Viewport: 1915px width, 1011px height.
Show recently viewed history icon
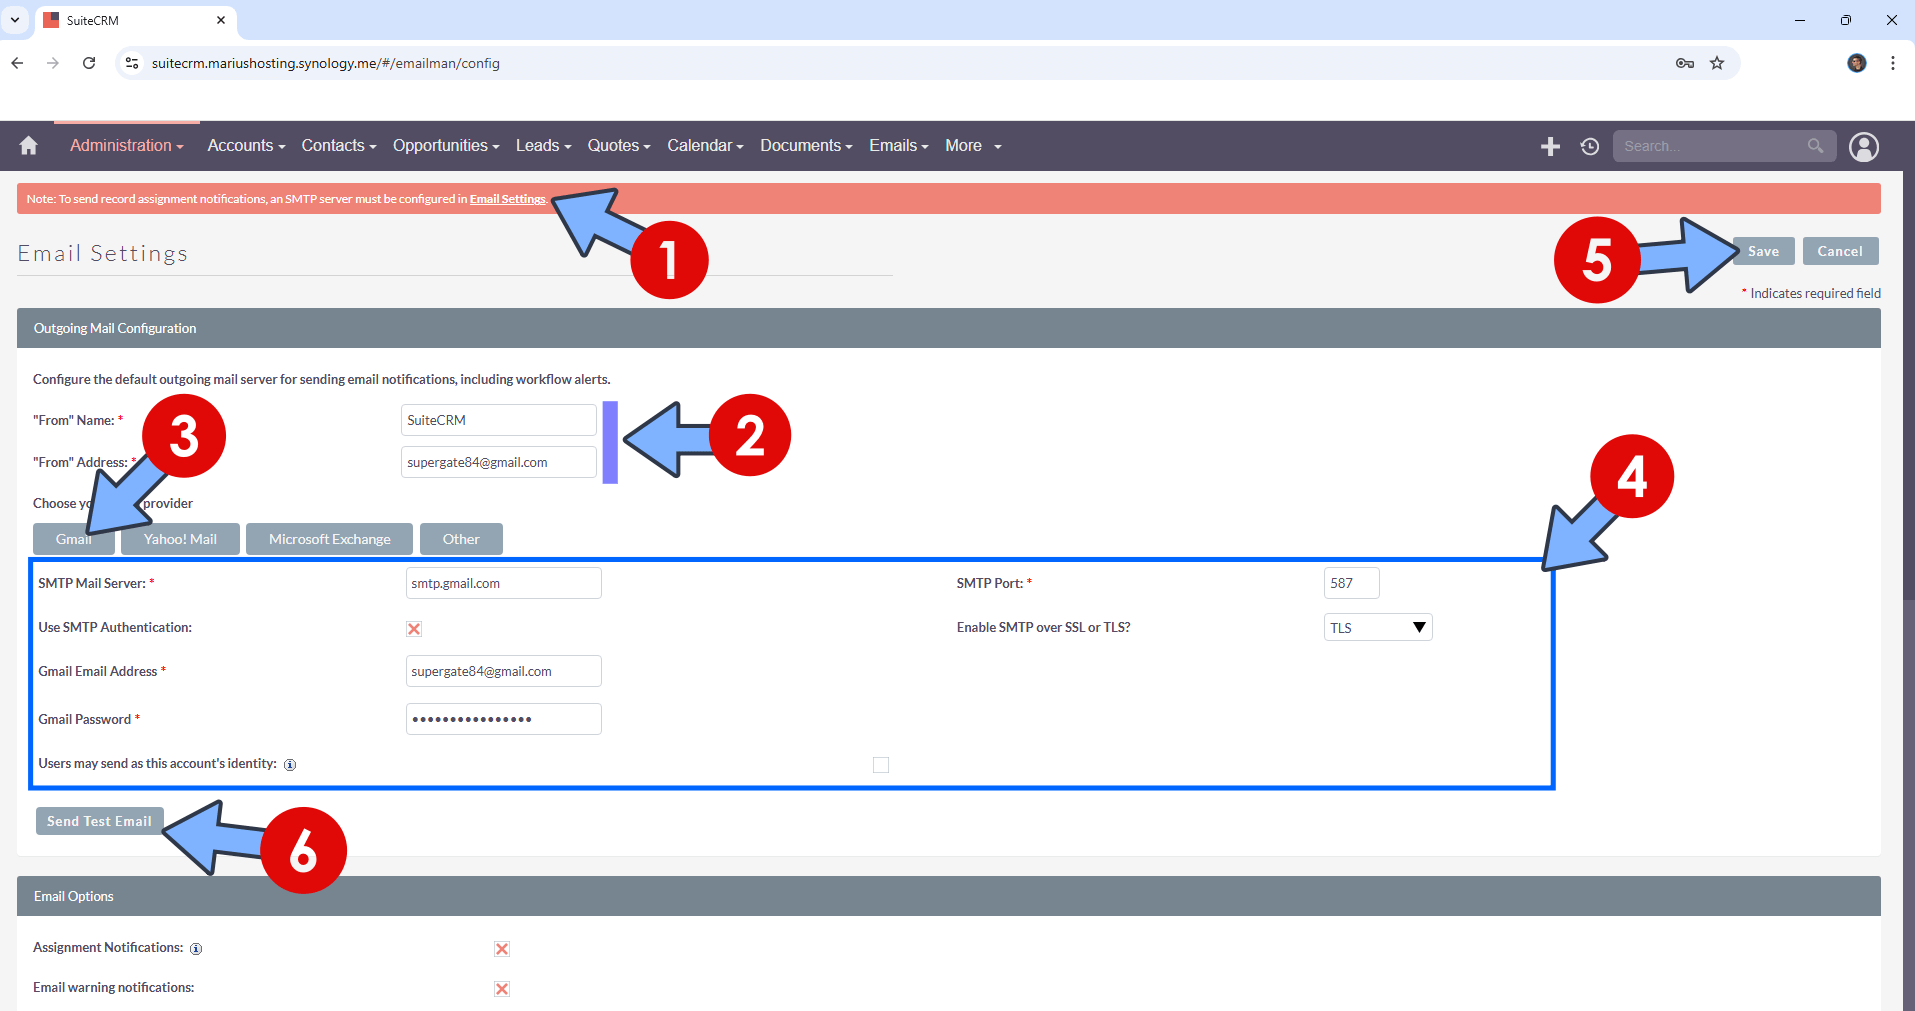tap(1590, 147)
